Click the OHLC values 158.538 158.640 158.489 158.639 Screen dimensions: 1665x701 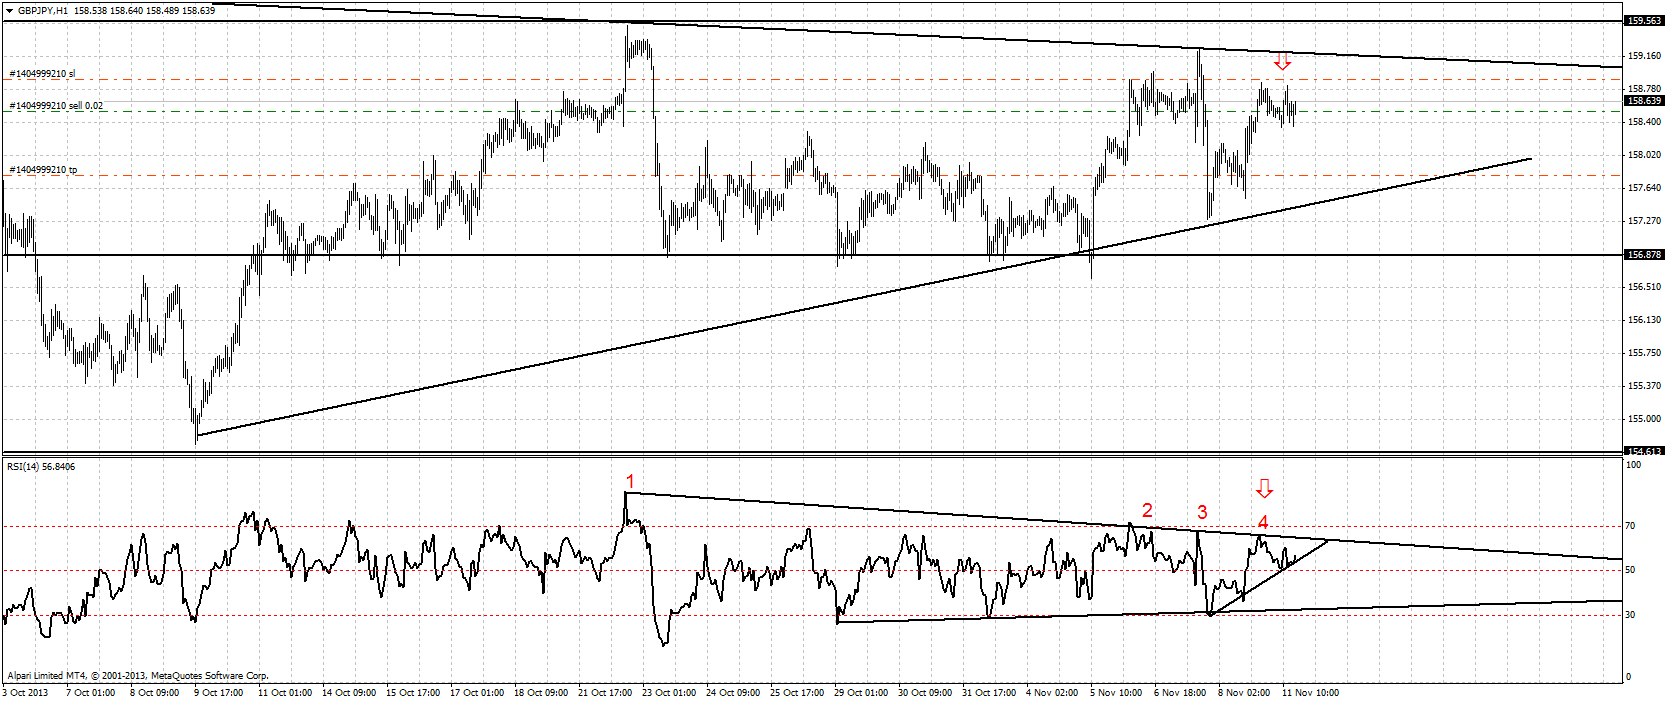click(145, 10)
